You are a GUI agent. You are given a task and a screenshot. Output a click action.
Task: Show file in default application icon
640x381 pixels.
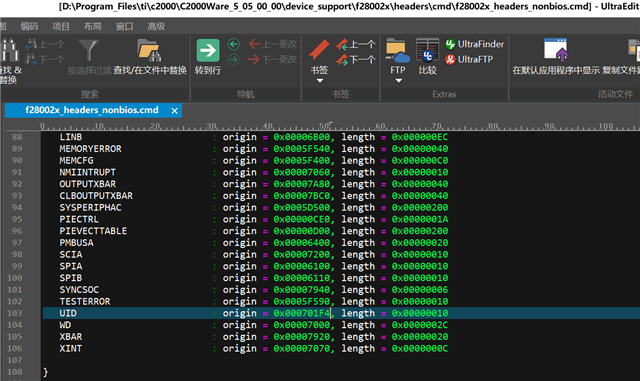556,51
